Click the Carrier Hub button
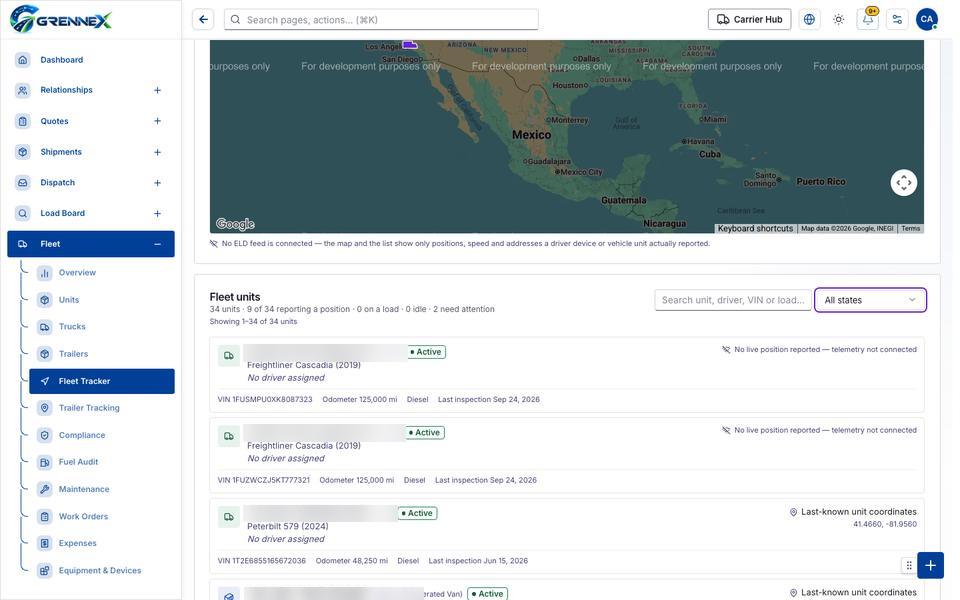Image resolution: width=960 pixels, height=600 pixels. (x=749, y=20)
